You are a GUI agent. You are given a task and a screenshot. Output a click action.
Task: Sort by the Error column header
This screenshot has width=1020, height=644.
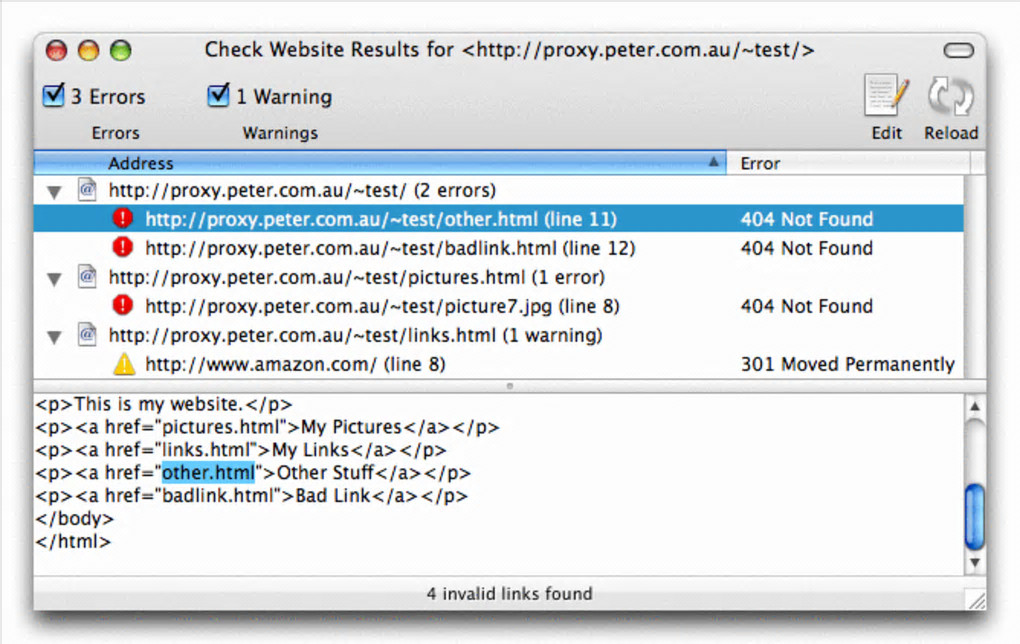pyautogui.click(x=850, y=163)
